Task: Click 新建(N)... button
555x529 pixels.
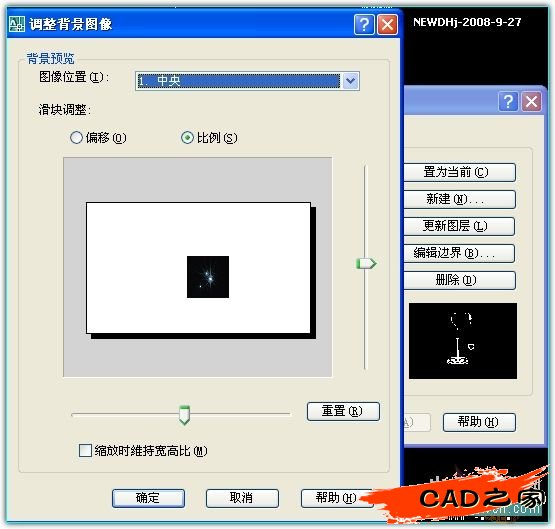Action: coord(459,199)
